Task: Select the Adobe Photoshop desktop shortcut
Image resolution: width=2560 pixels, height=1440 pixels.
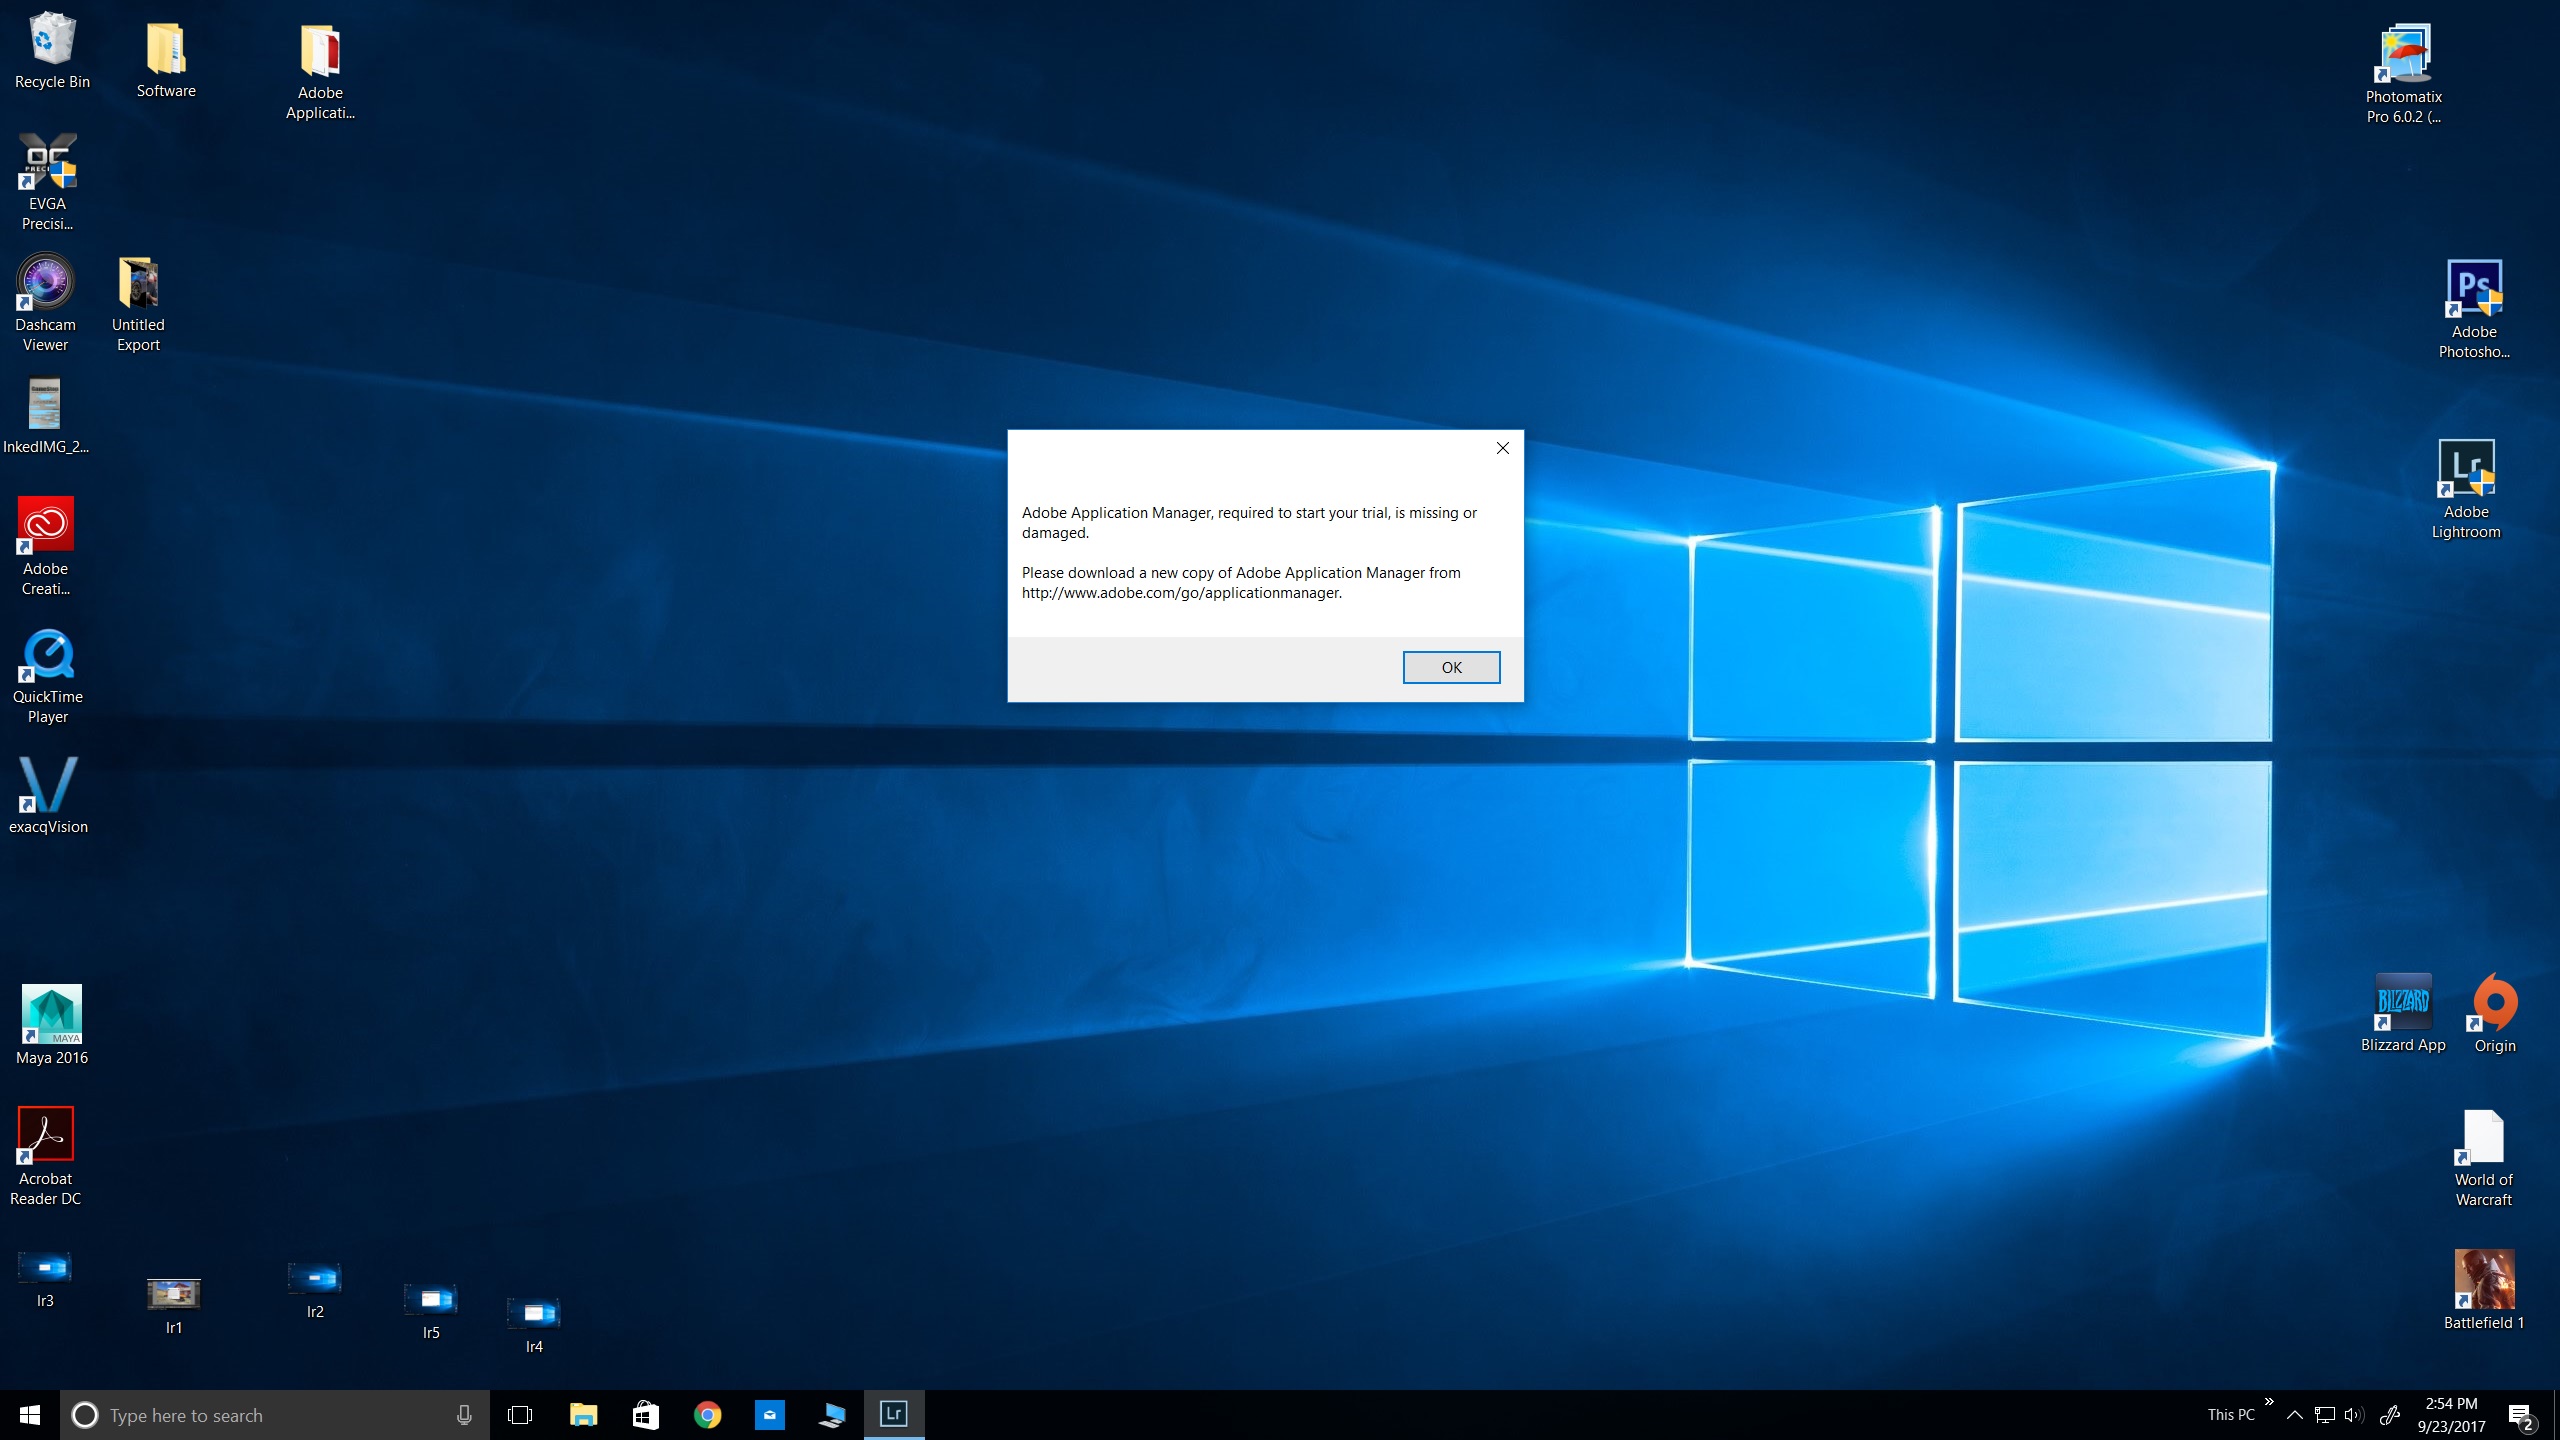Action: point(2473,290)
